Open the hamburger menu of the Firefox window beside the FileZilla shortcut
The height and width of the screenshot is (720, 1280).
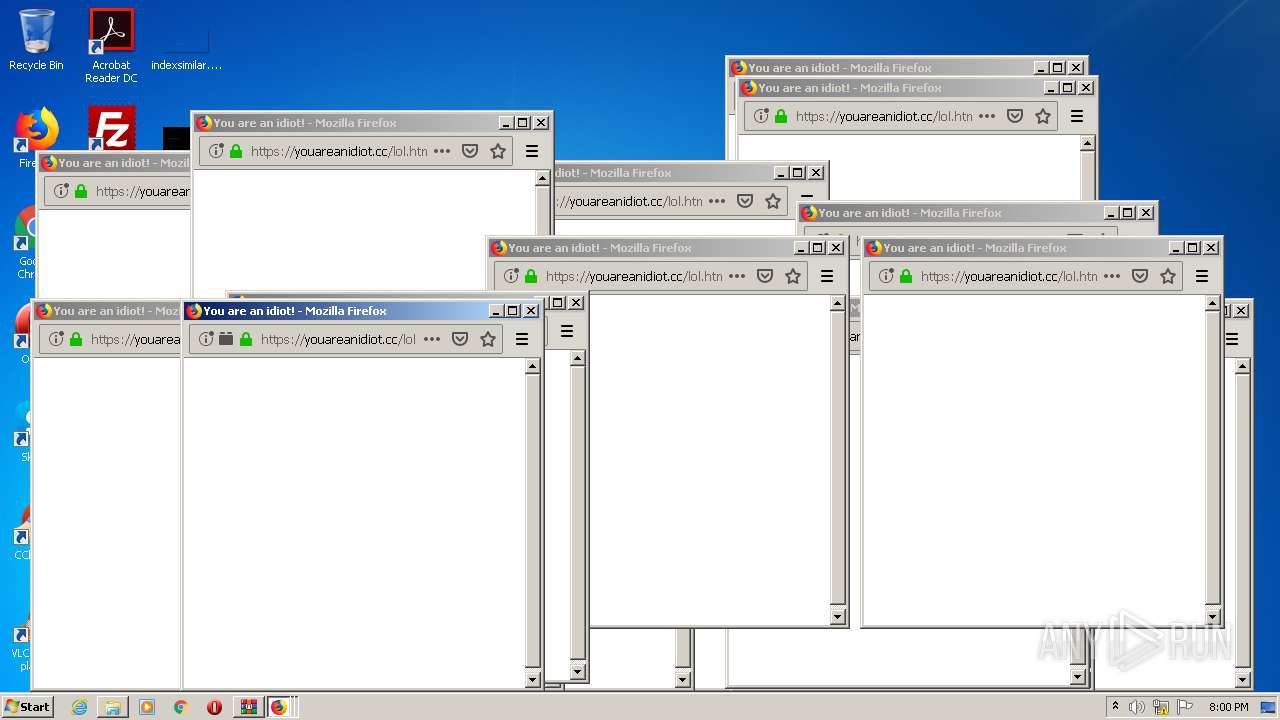[x=532, y=151]
